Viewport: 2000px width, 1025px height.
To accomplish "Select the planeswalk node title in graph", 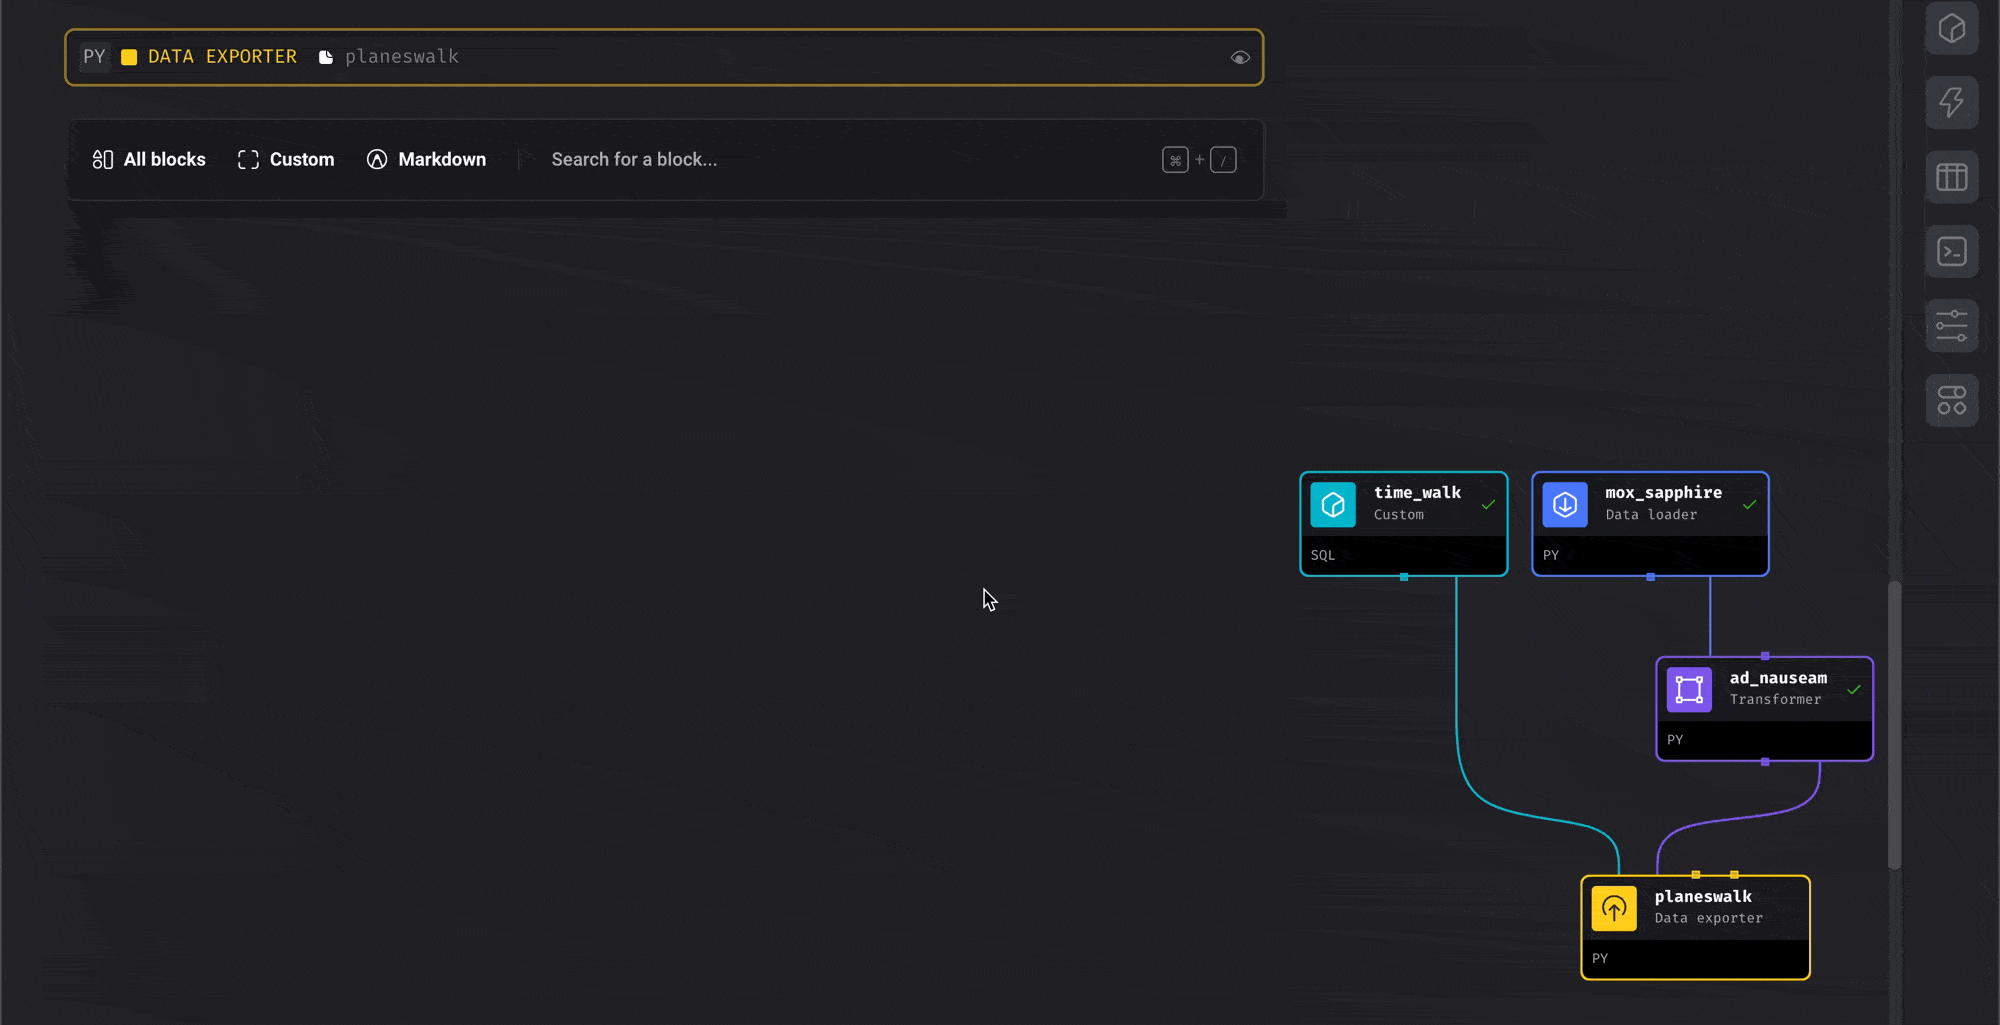I will tap(1703, 897).
